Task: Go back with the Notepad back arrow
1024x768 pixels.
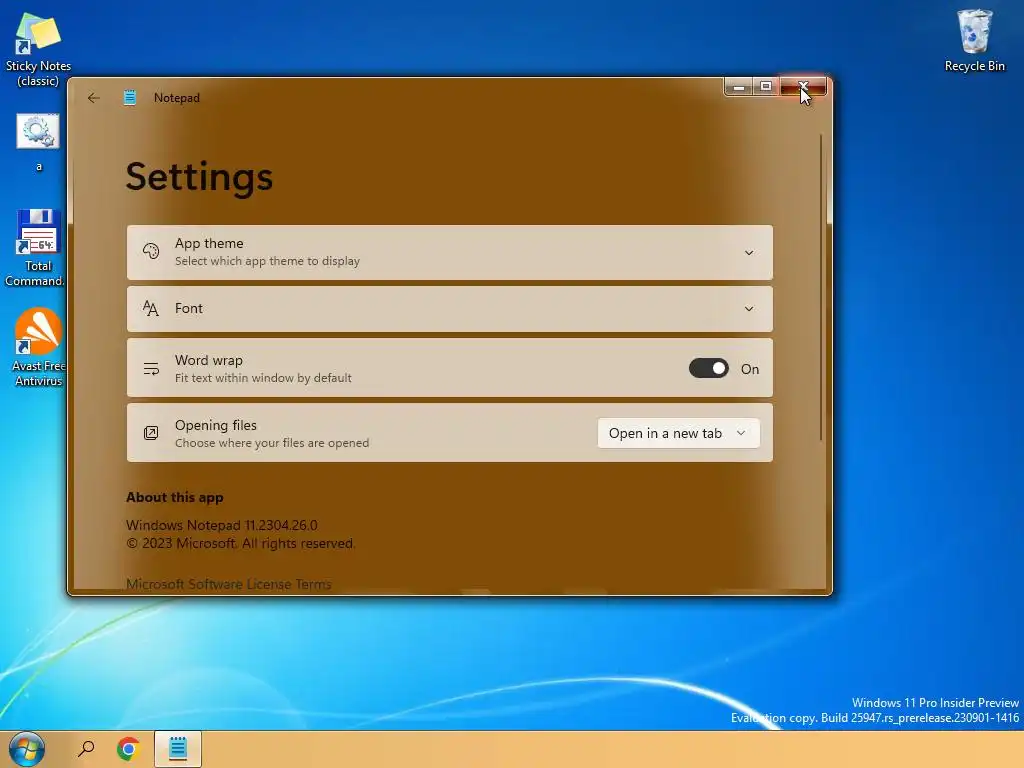Action: pyautogui.click(x=93, y=98)
